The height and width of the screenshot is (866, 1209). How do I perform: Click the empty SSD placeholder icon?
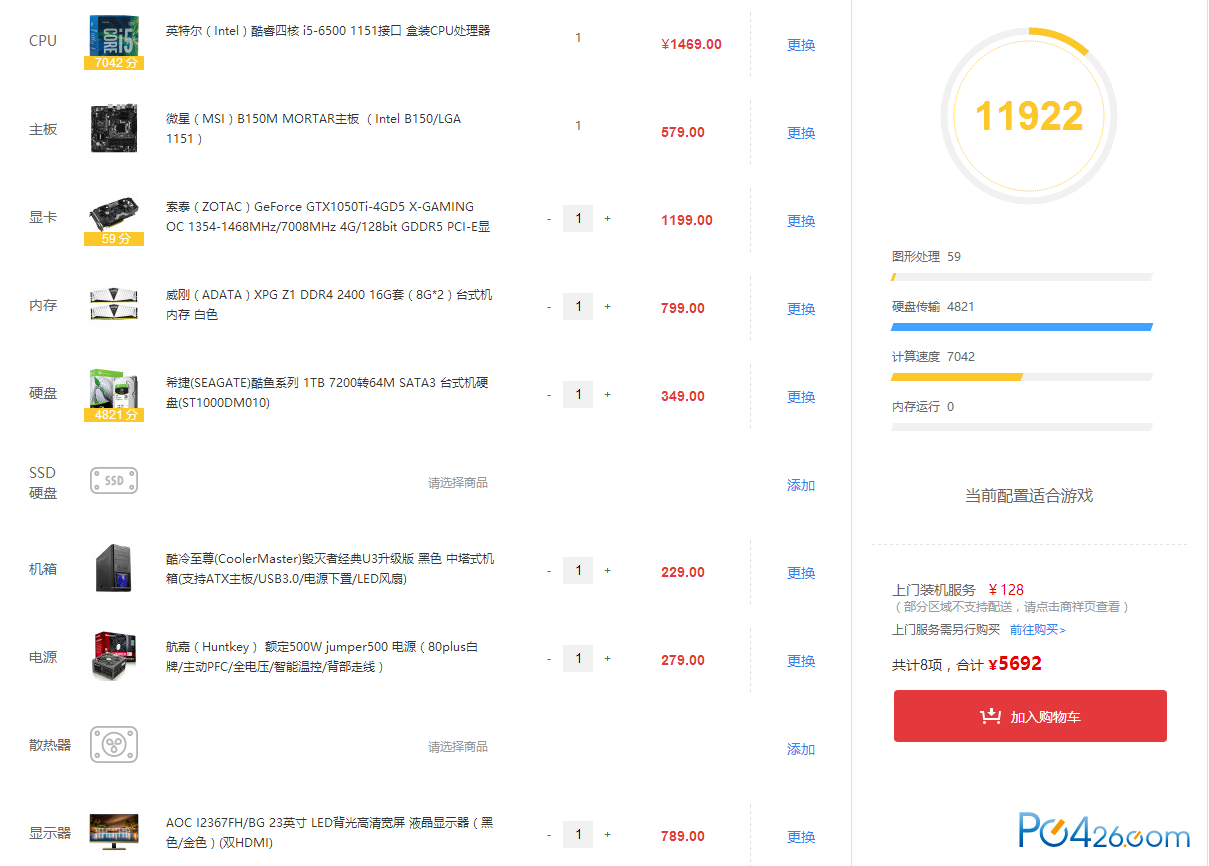[114, 481]
